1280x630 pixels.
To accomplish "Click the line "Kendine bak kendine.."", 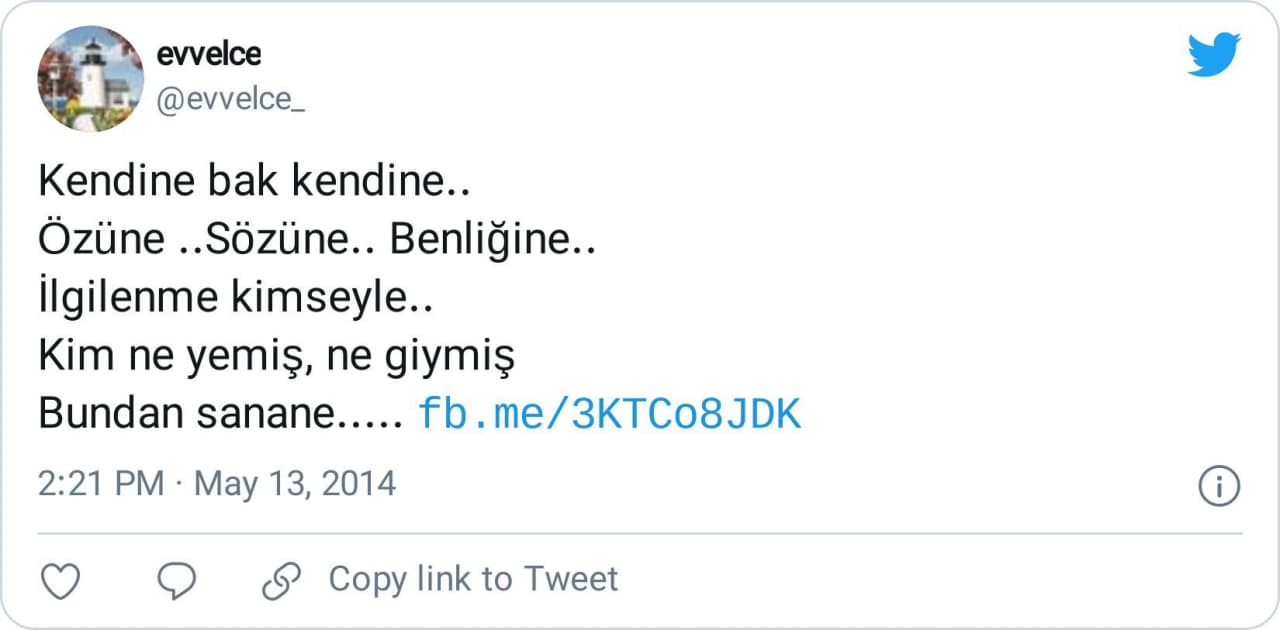I will pos(254,183).
